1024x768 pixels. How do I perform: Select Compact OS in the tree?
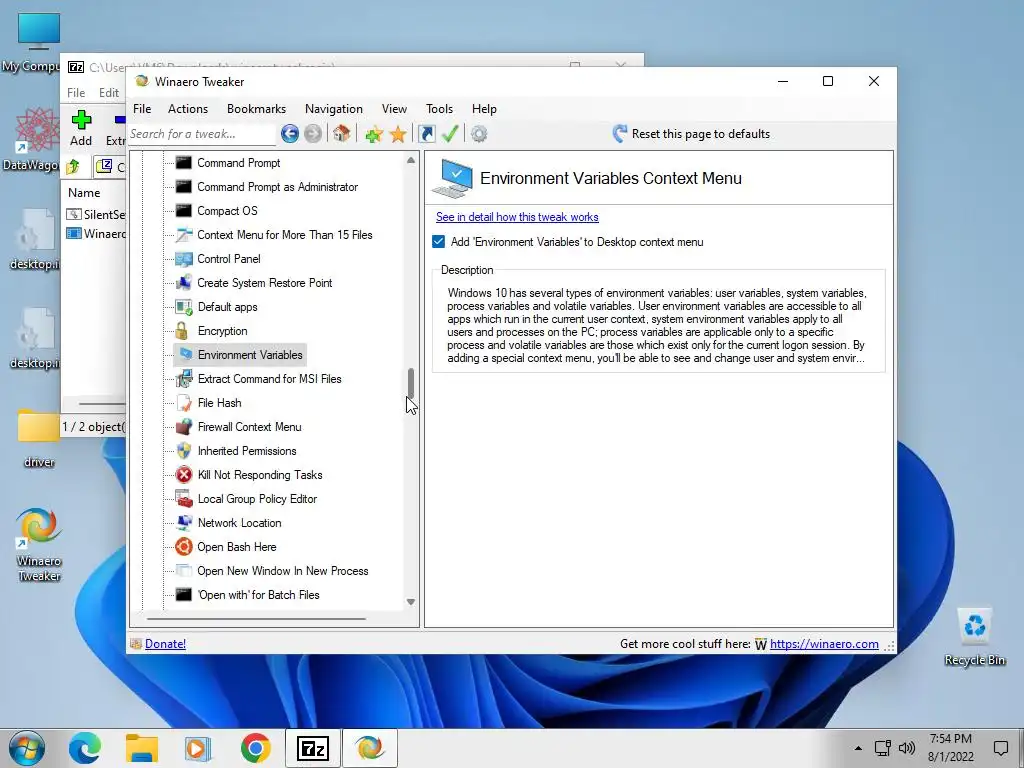click(227, 211)
